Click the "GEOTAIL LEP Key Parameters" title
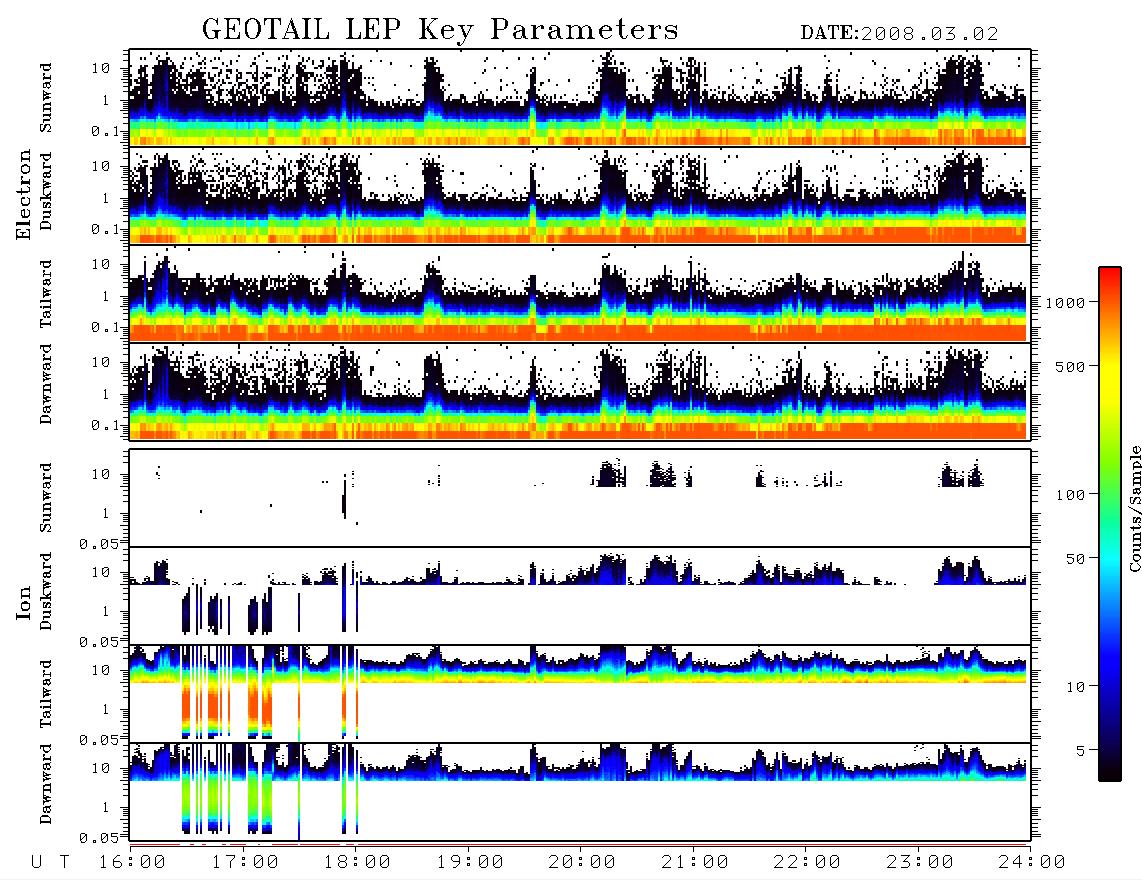Image resolution: width=1142 pixels, height=880 pixels. pyautogui.click(x=440, y=30)
